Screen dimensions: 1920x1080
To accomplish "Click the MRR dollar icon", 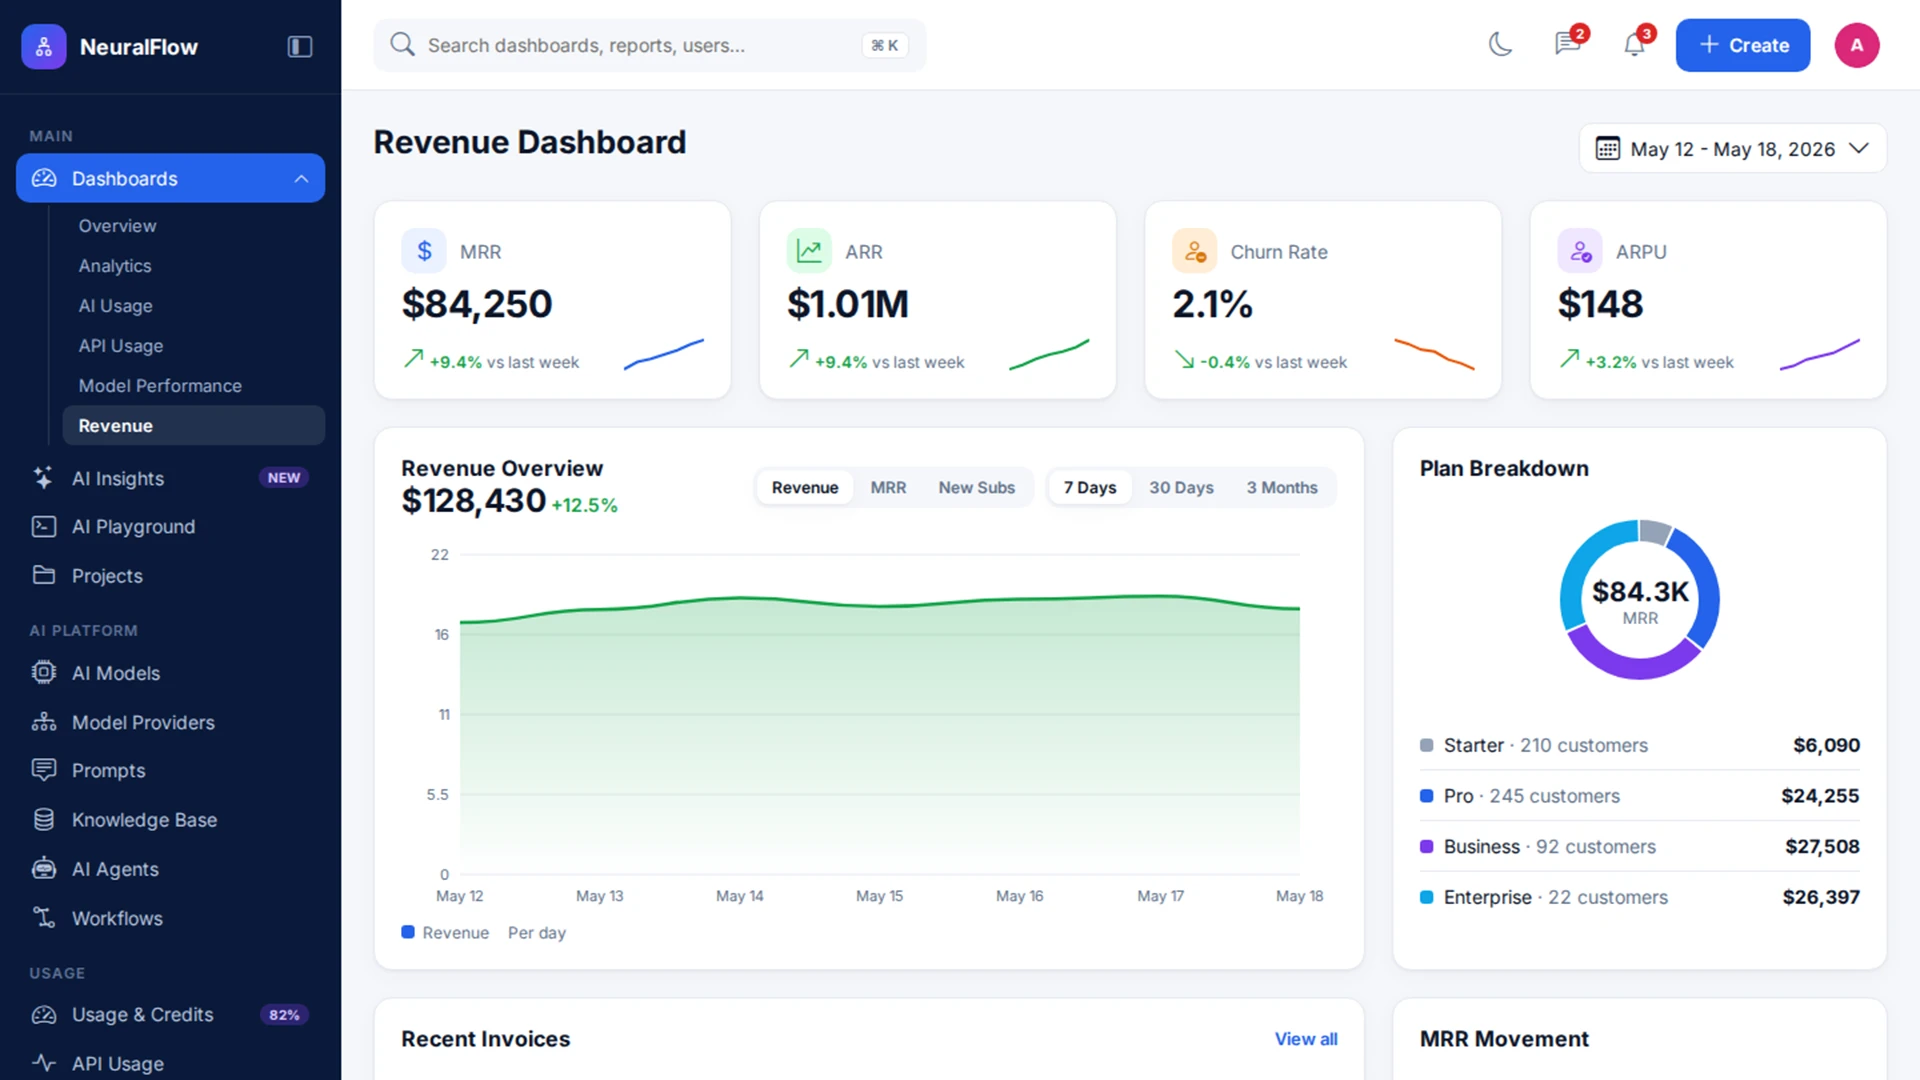I will [424, 251].
